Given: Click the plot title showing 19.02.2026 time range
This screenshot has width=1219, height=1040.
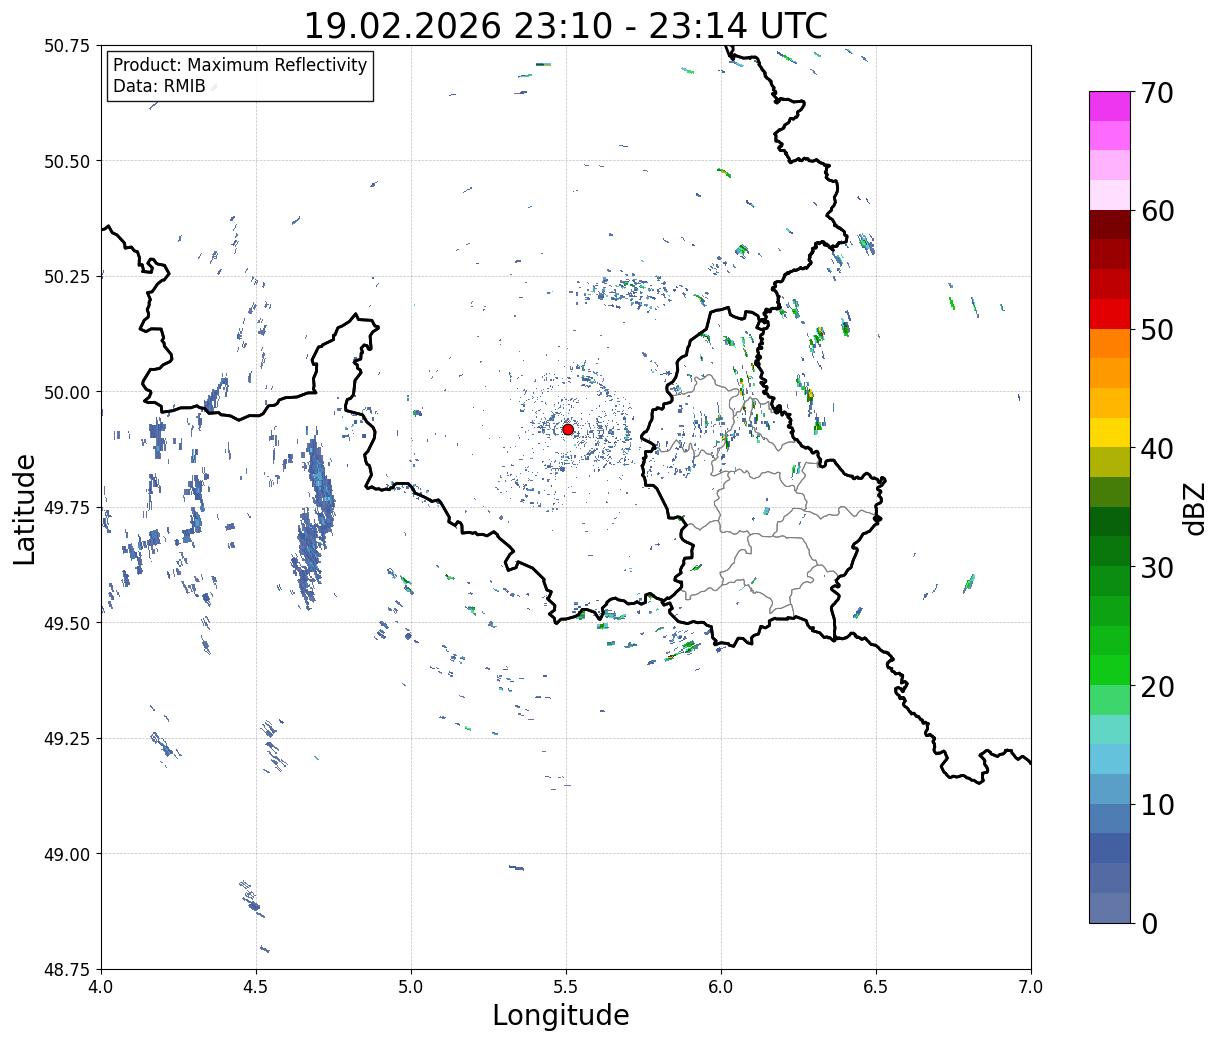Looking at the screenshot, I should (565, 25).
